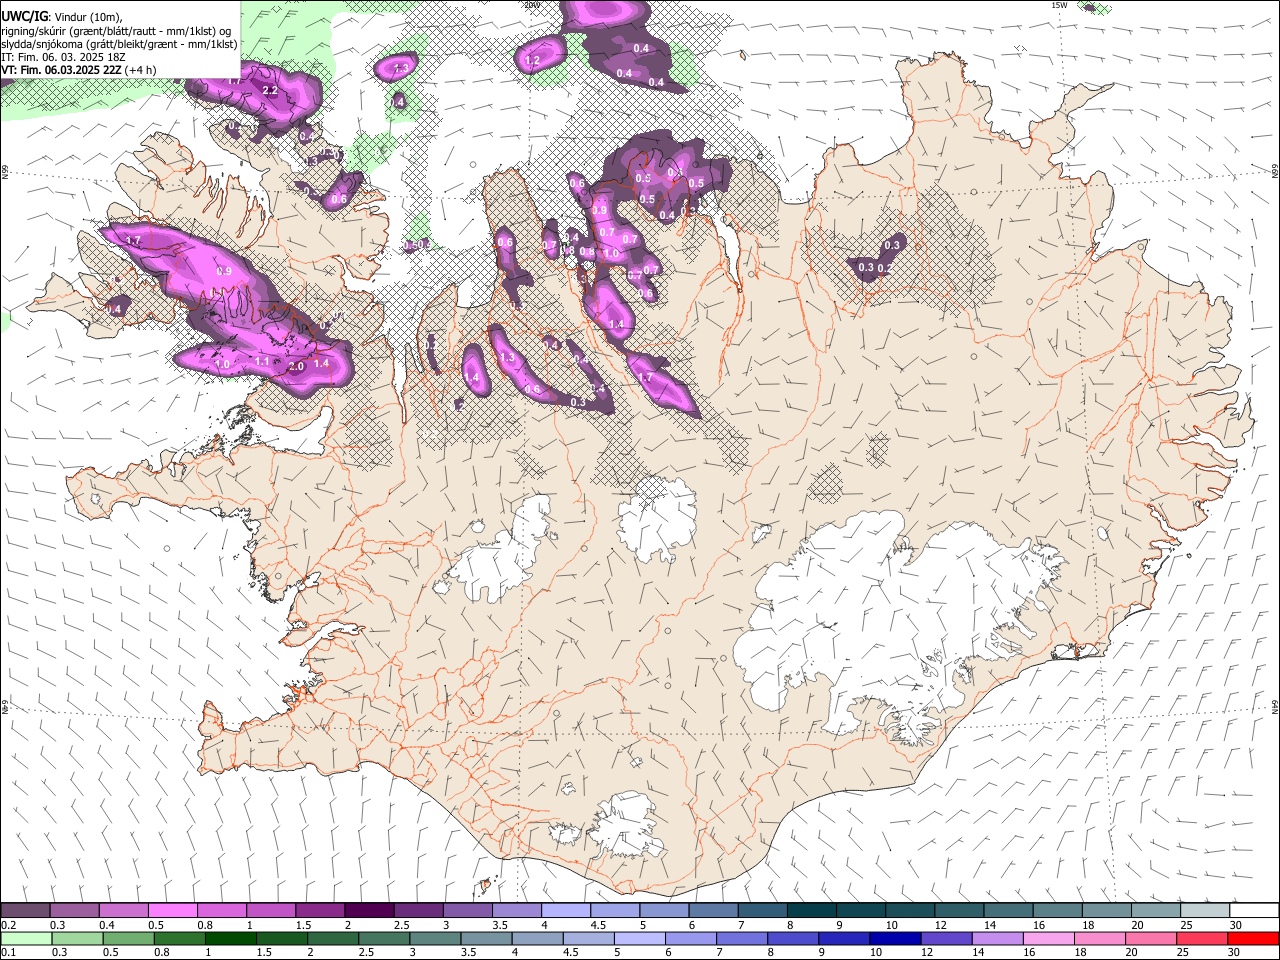
Task: Click the grey-blue 4 rain legend swatch
Action: click(x=537, y=938)
